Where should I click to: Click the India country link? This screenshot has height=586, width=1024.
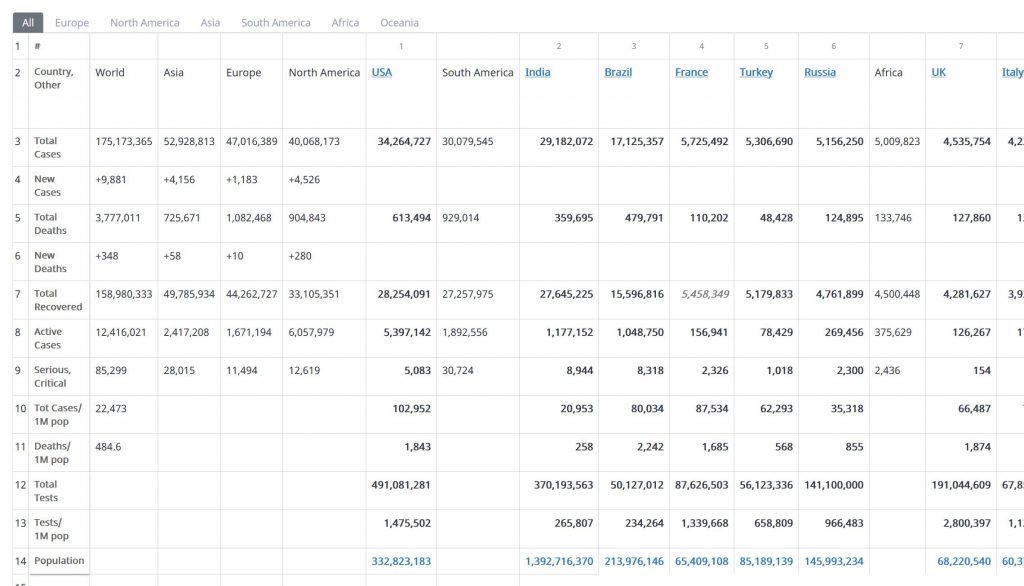coord(537,72)
